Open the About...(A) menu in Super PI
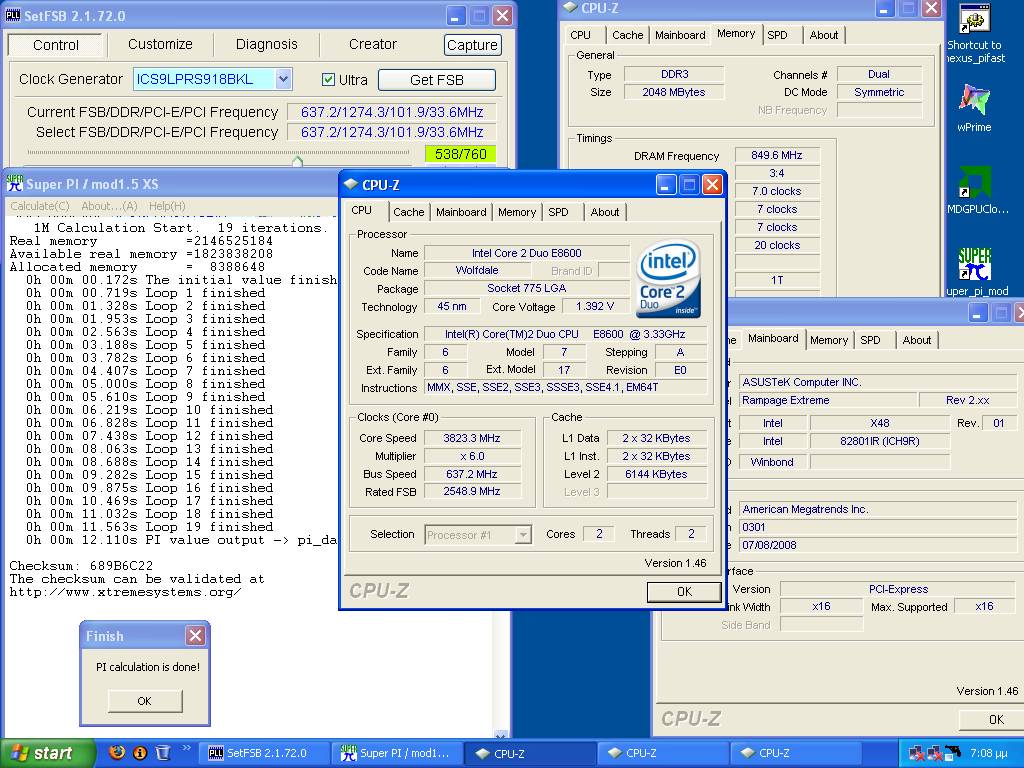This screenshot has width=1024, height=768. [x=109, y=206]
